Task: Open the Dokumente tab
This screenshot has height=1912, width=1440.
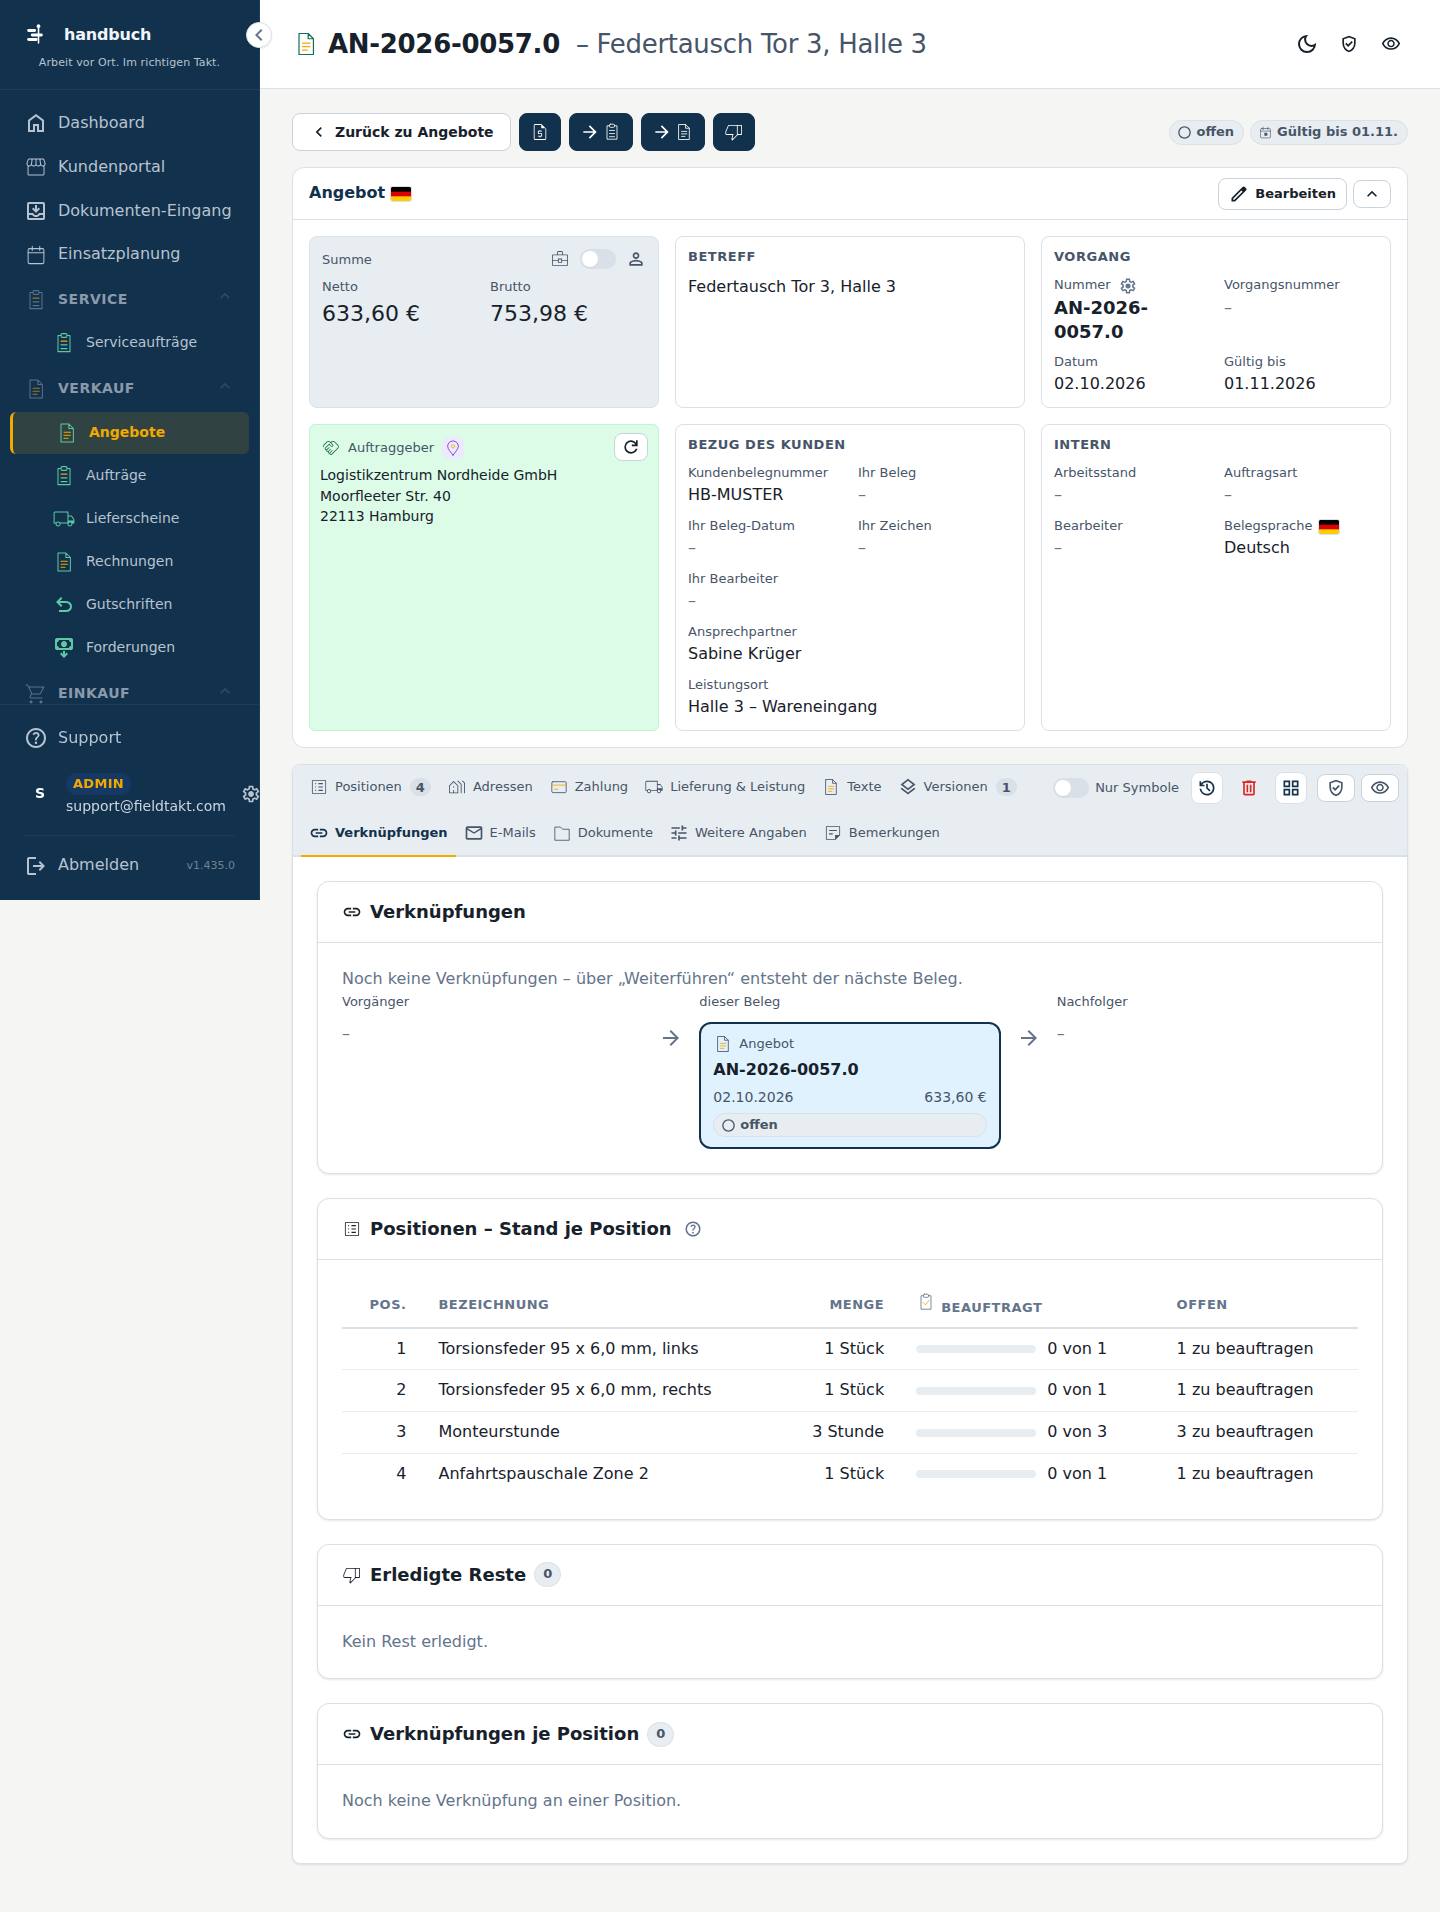Action: (604, 833)
